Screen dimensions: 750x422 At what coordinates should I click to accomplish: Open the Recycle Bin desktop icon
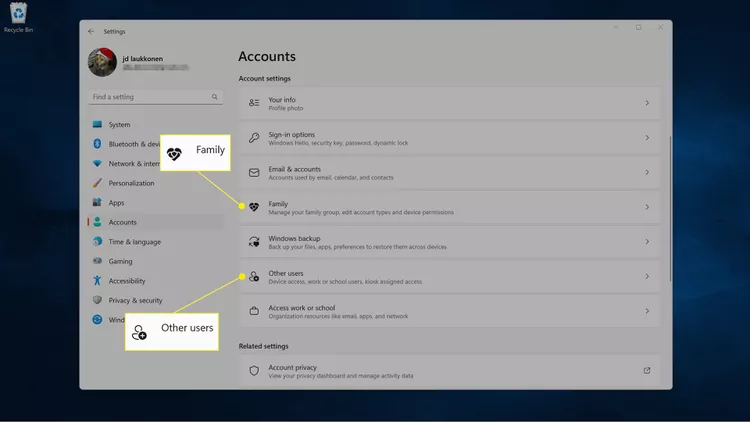point(18,18)
